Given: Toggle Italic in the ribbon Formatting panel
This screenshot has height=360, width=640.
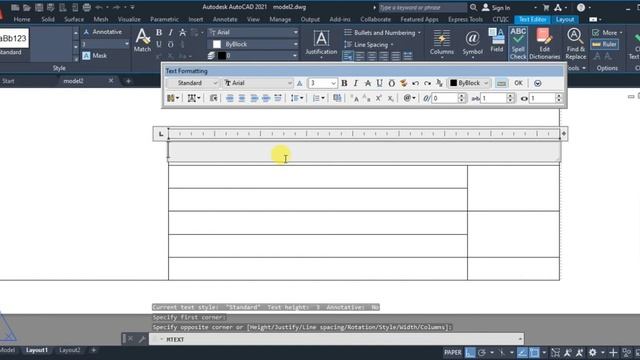Looking at the screenshot, I should 171,33.
